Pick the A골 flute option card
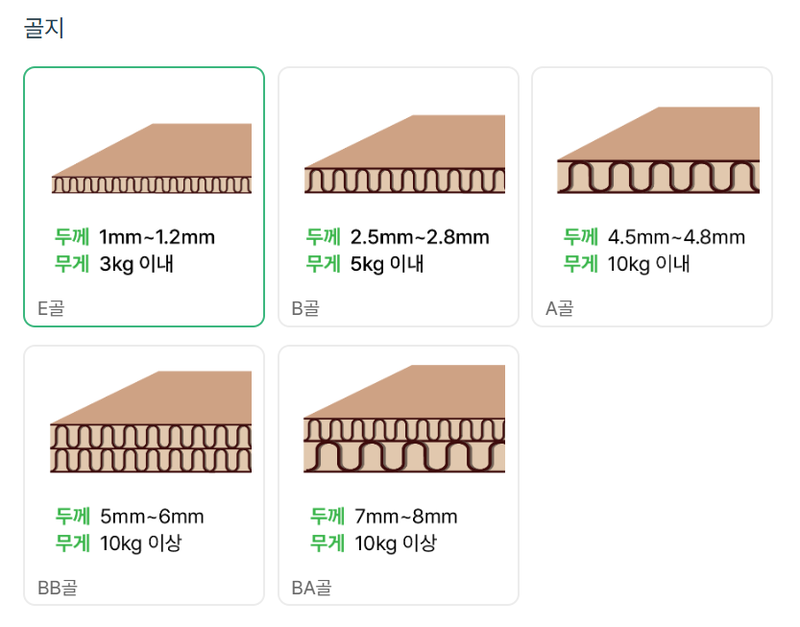Image resolution: width=800 pixels, height=627 pixels. tap(652, 196)
